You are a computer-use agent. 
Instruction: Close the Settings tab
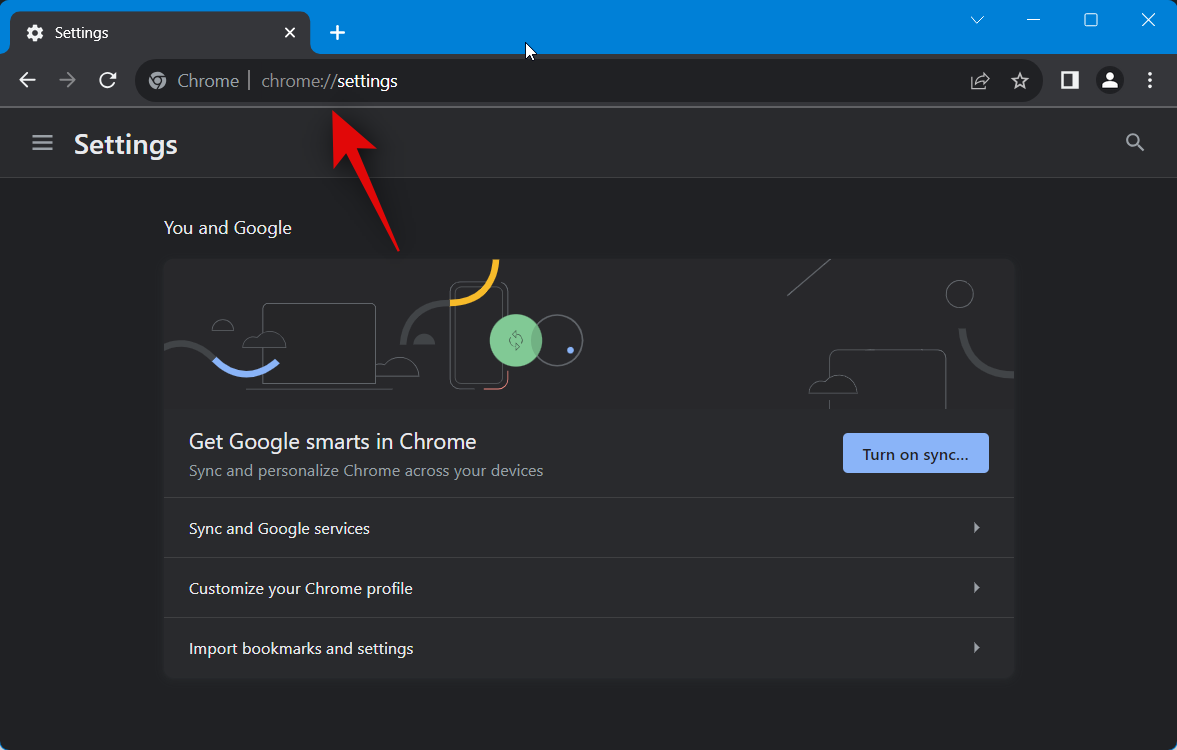click(290, 33)
